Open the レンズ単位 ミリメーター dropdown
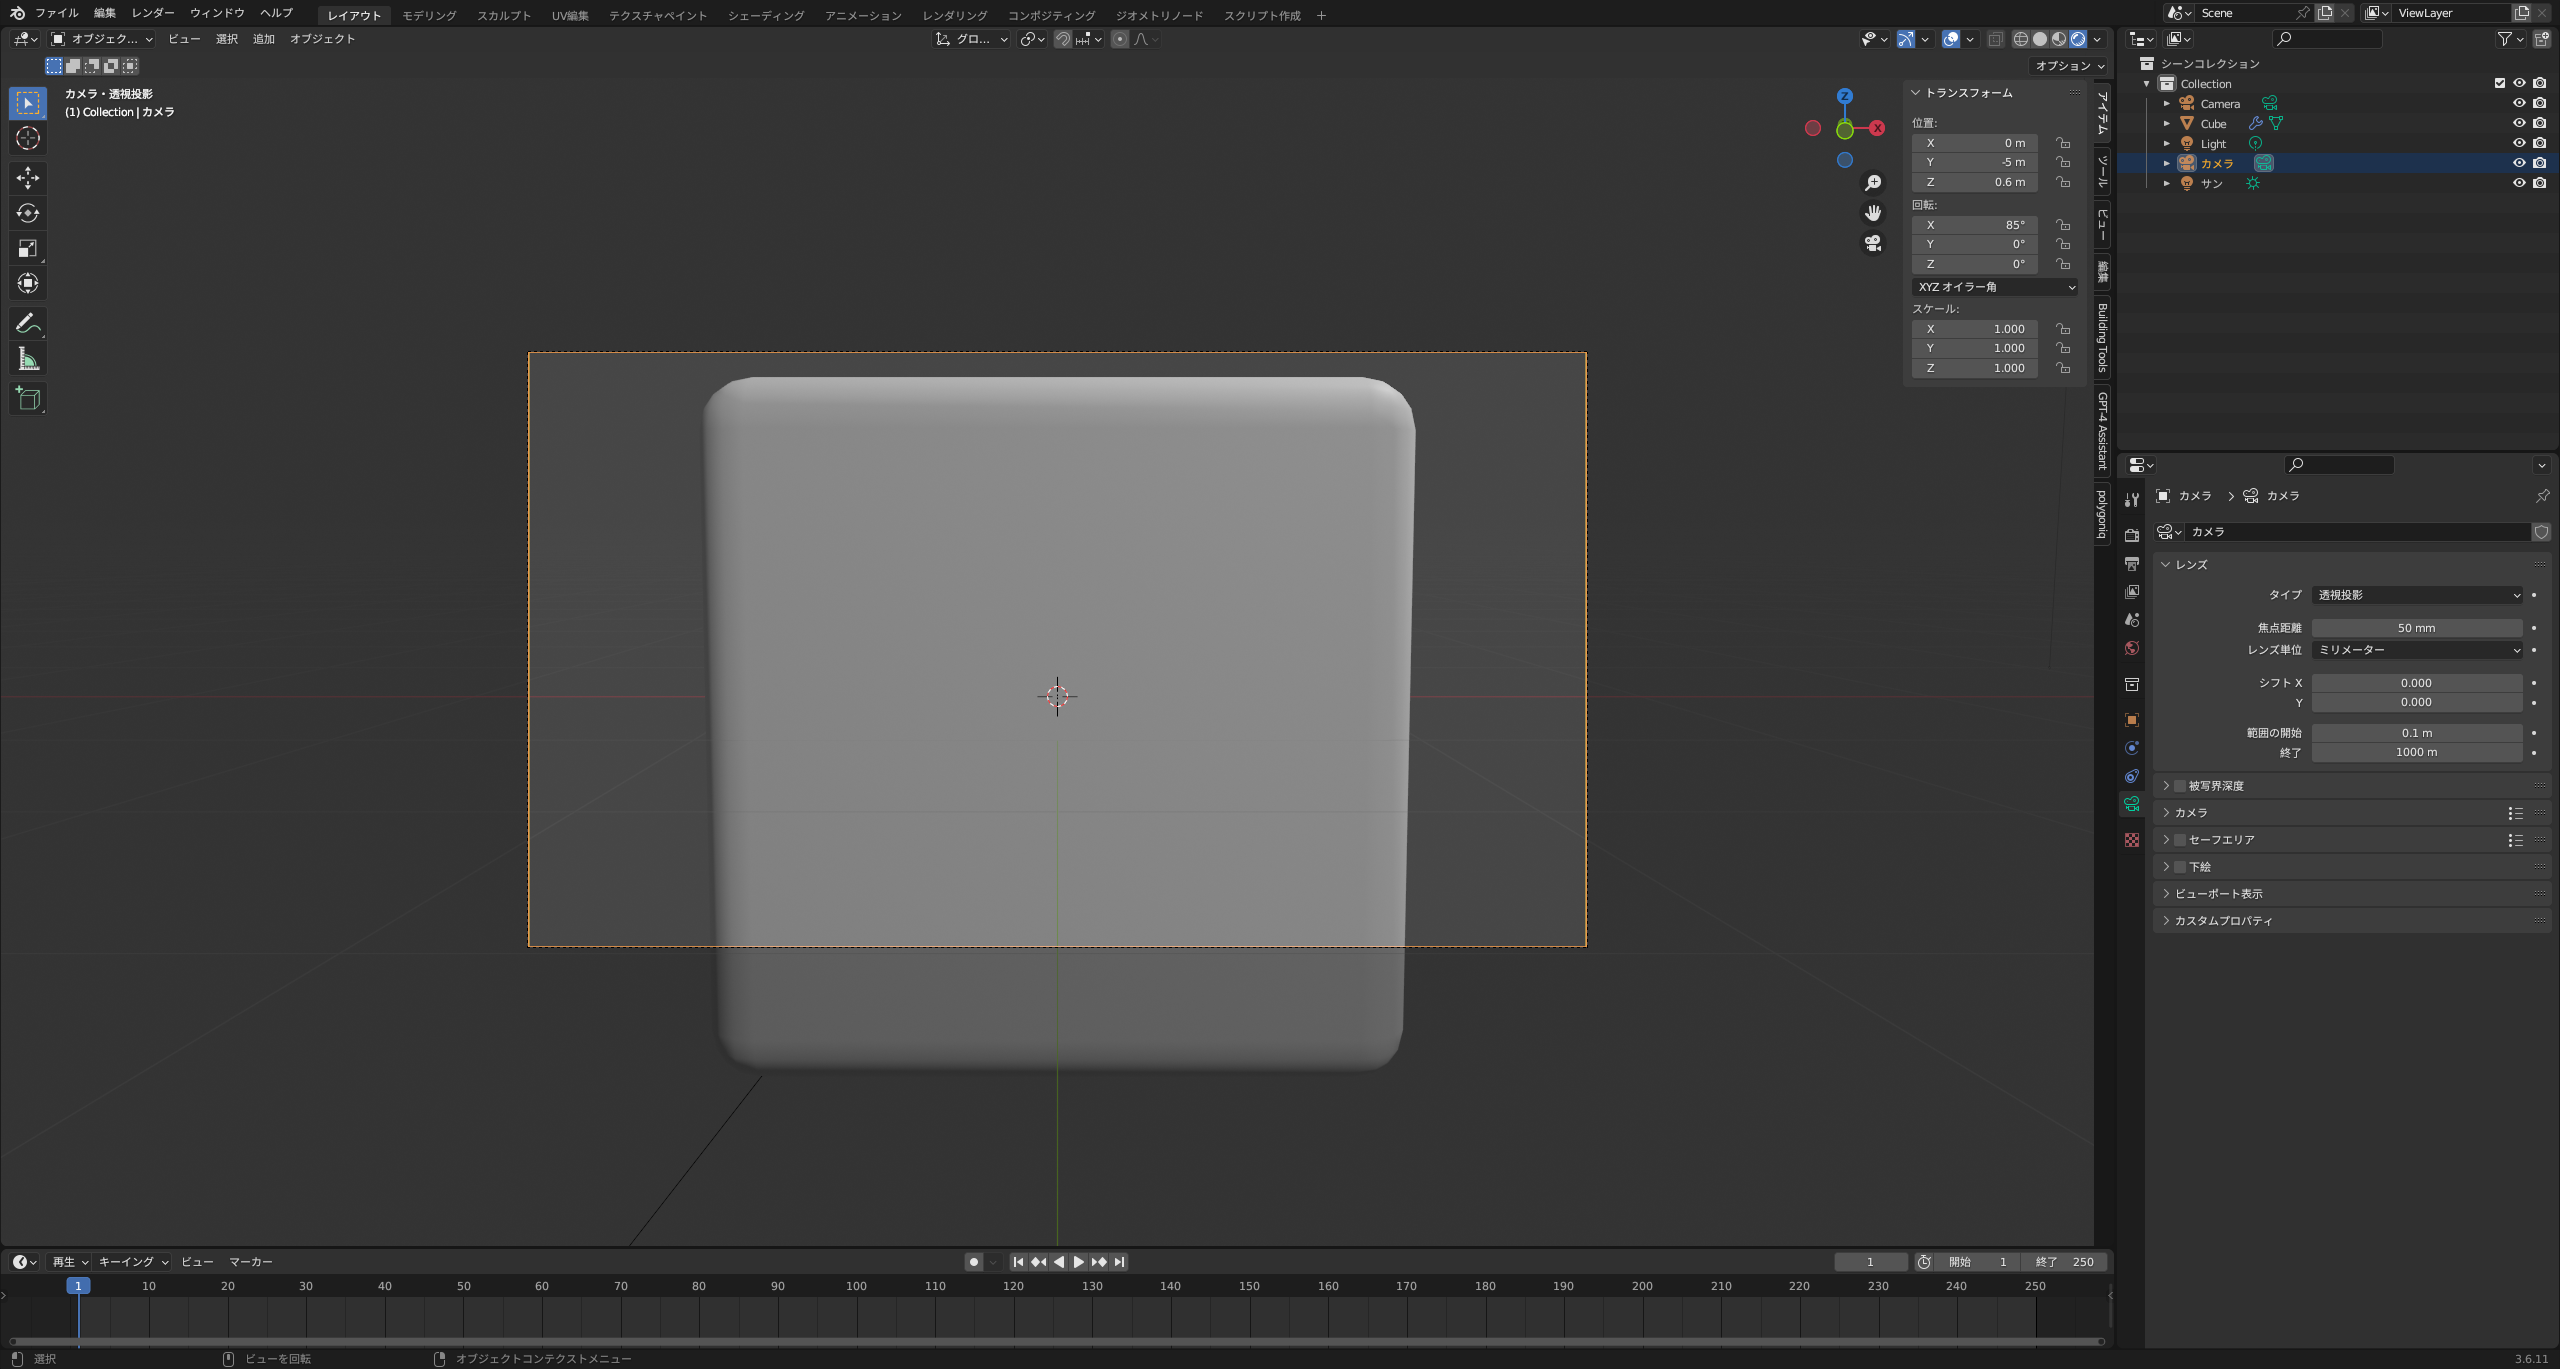 coord(2418,650)
